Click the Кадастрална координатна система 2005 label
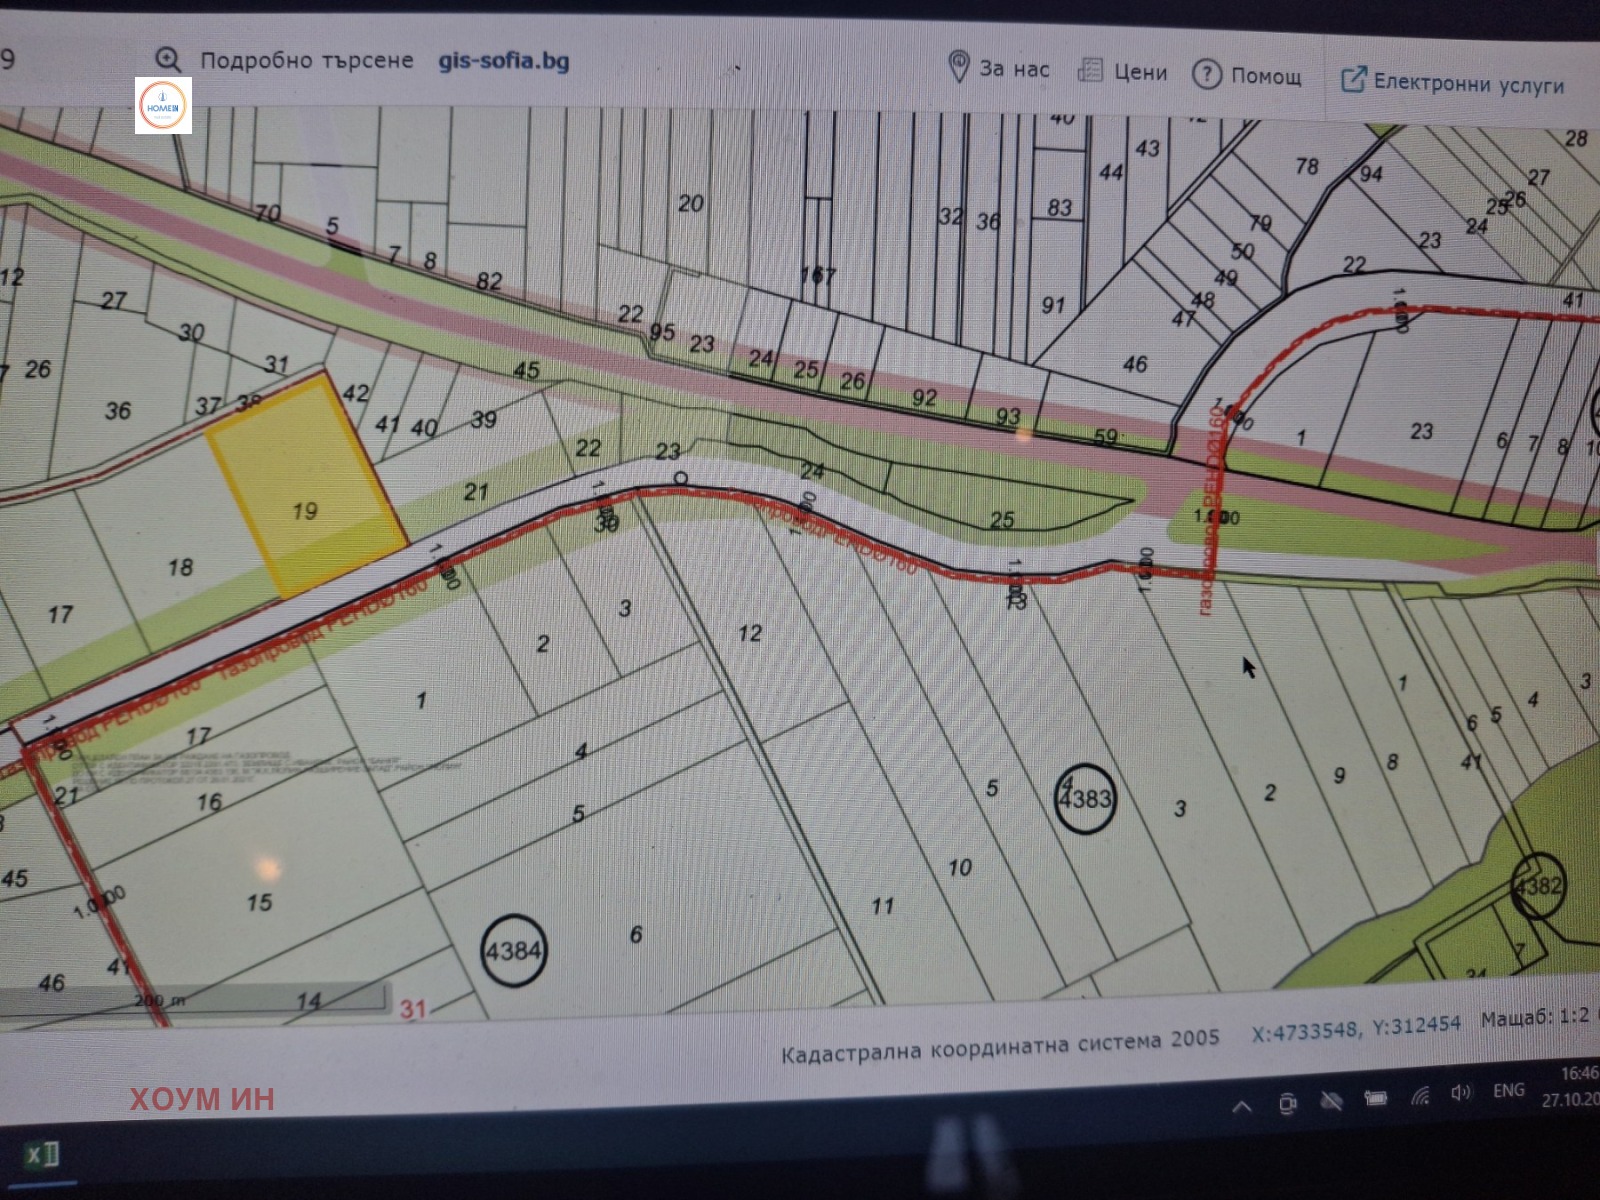 coord(1000,1046)
